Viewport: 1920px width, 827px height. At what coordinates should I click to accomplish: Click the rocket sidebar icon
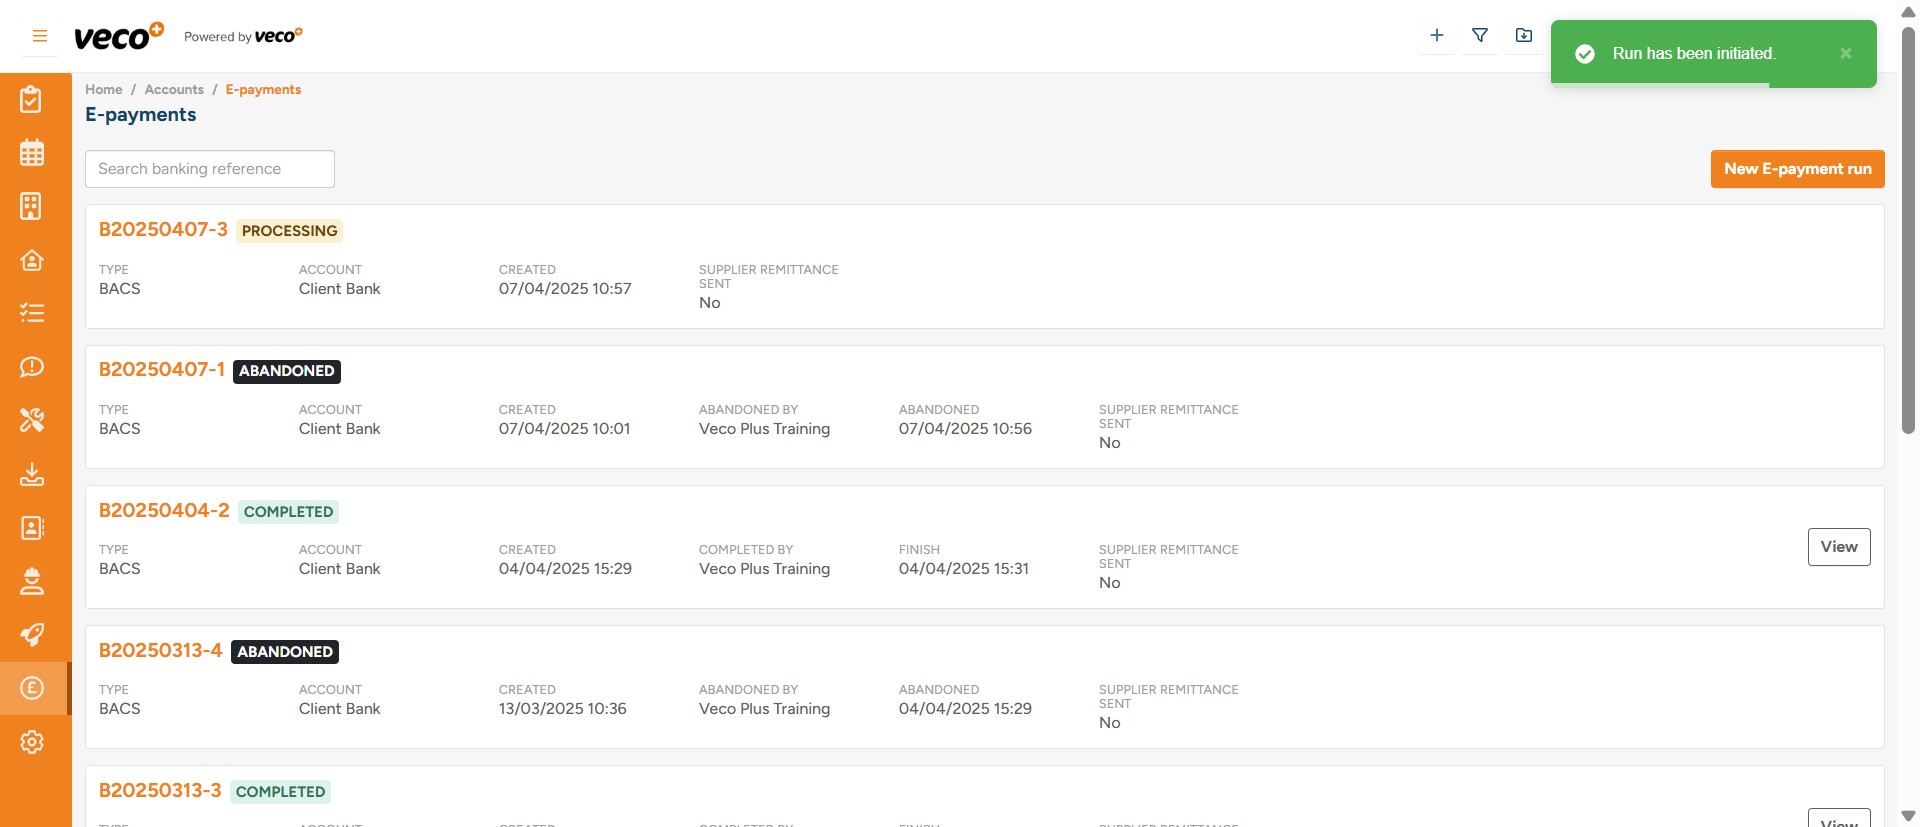point(32,635)
